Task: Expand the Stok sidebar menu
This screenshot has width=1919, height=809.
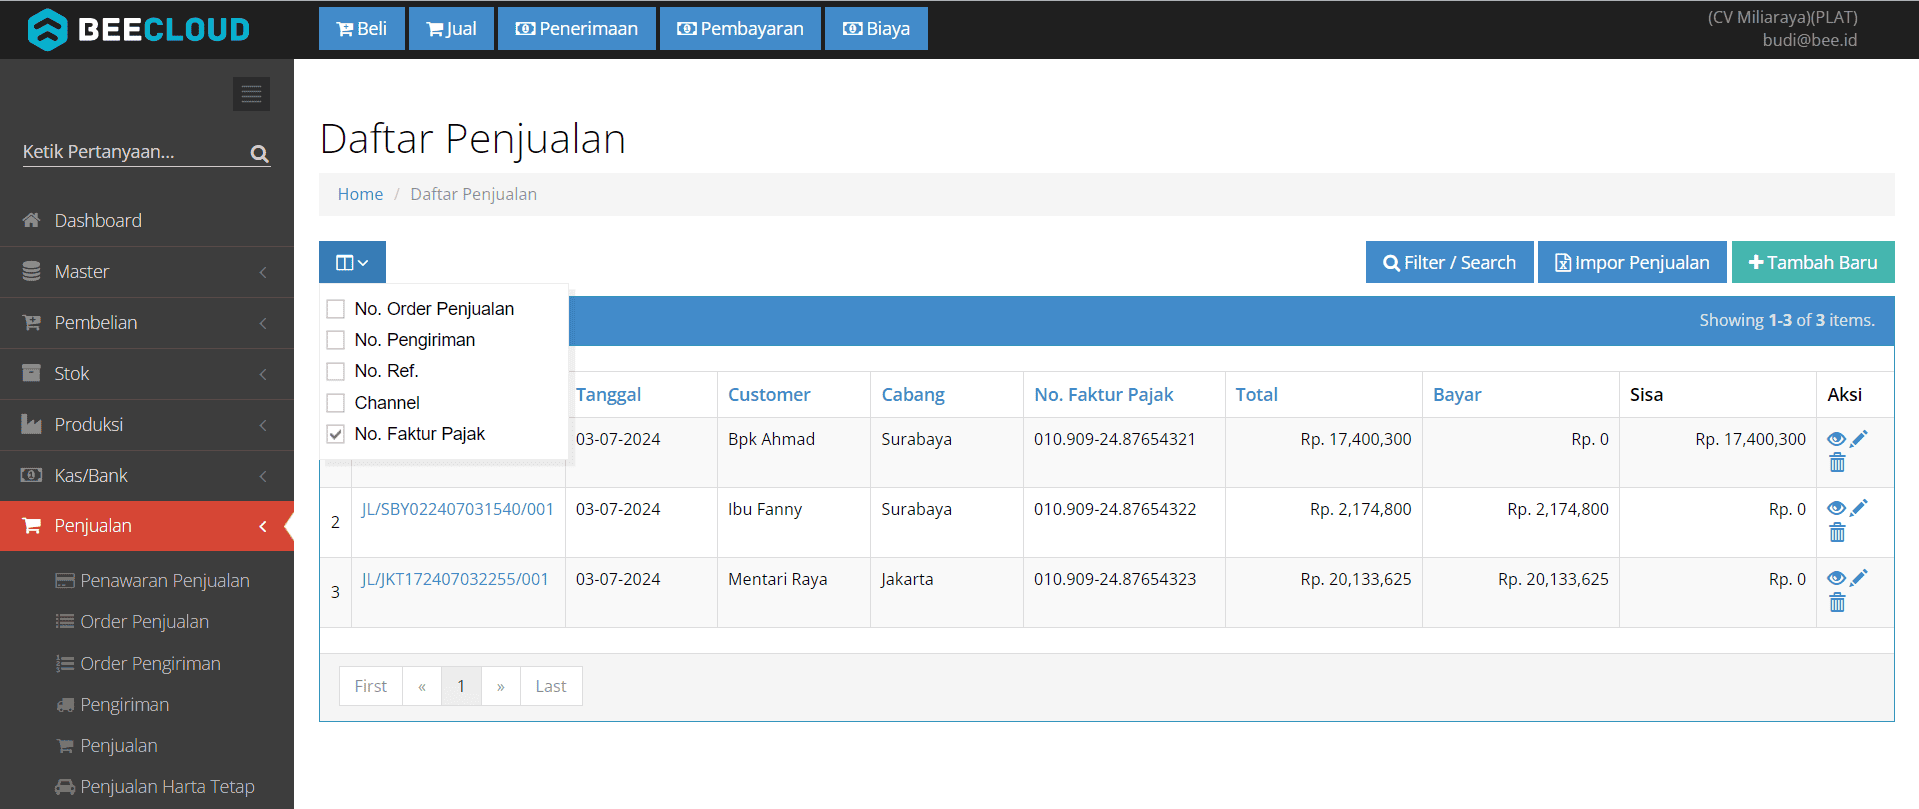Action: pos(147,374)
